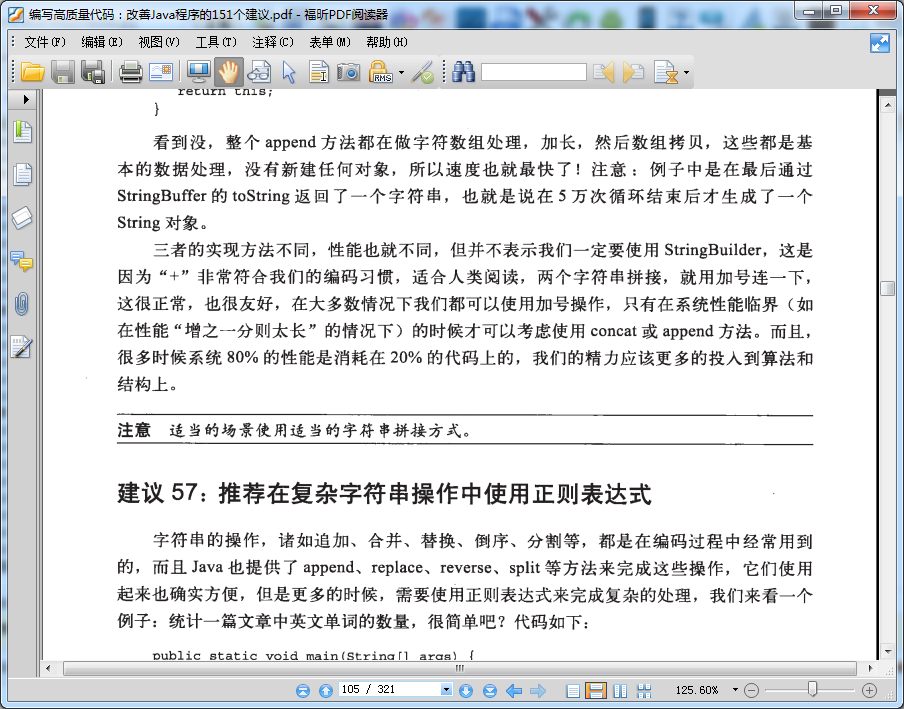Click the zoom slider handle

click(x=812, y=689)
